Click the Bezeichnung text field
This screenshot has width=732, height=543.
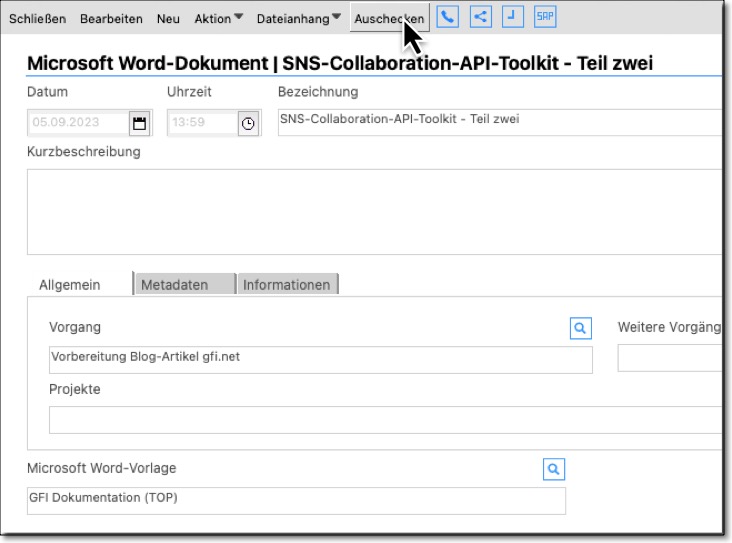500,122
